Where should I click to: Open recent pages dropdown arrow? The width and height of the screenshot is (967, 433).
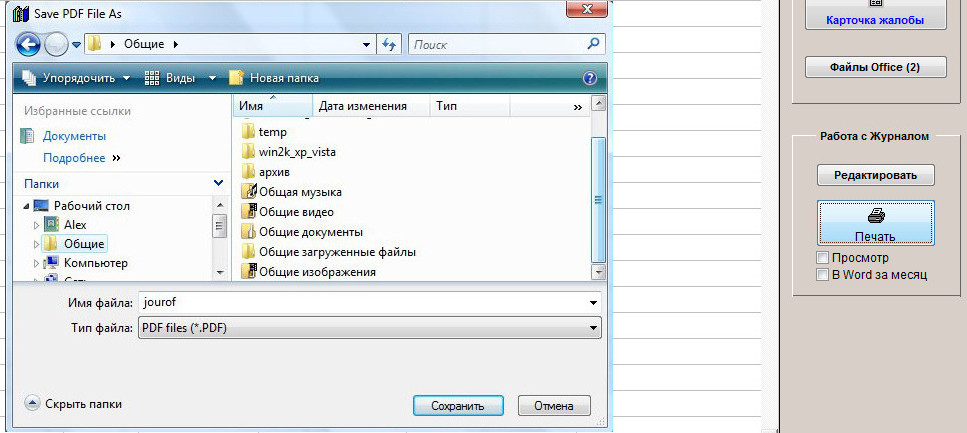click(76, 44)
